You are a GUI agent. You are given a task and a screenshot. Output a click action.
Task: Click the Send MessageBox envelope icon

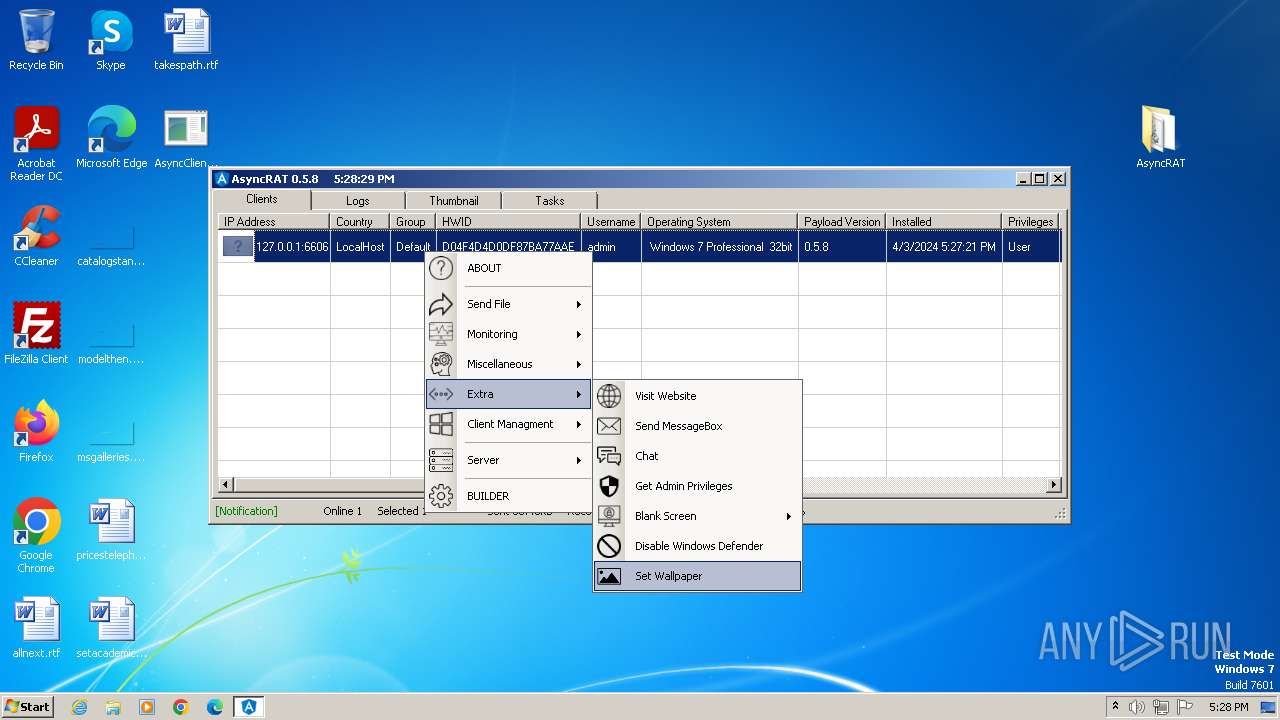point(609,426)
